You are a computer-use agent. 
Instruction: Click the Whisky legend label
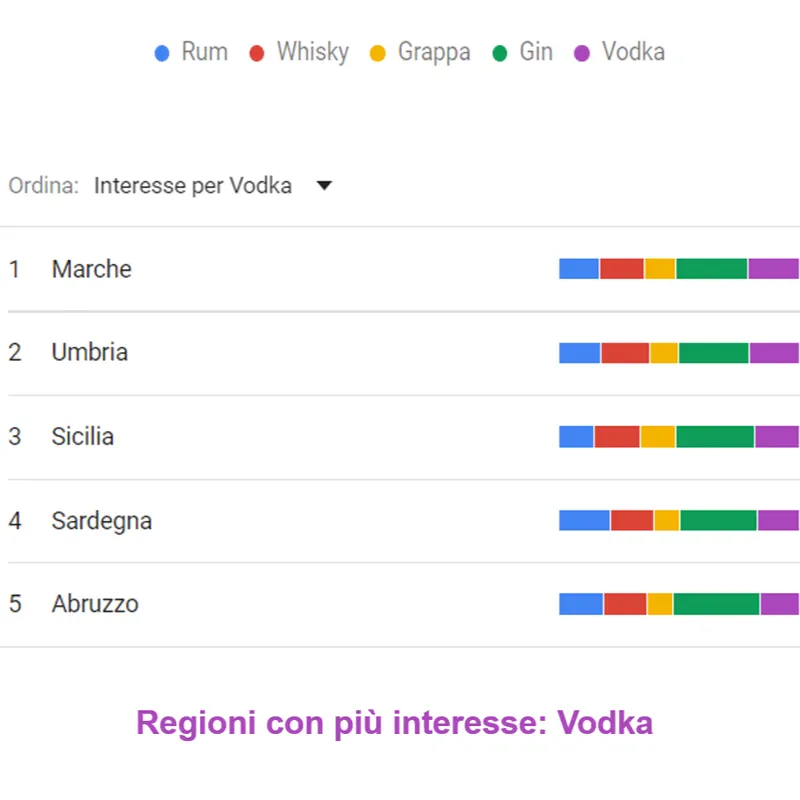point(313,53)
